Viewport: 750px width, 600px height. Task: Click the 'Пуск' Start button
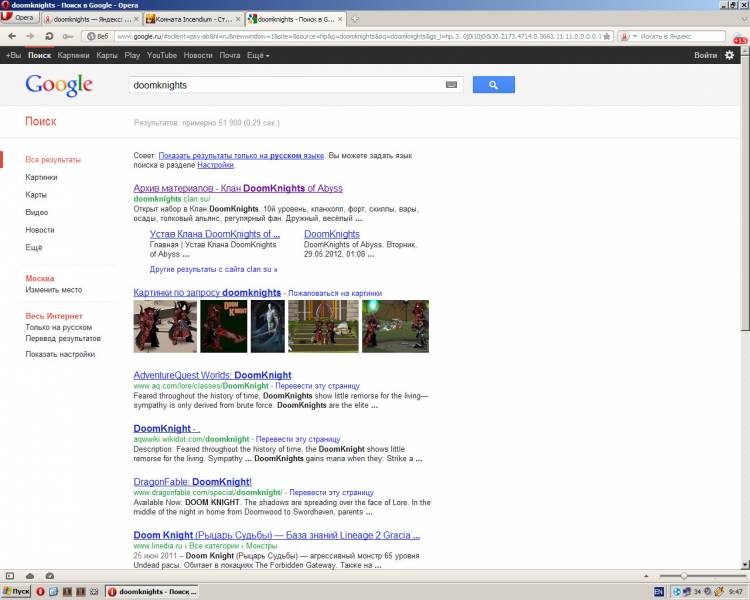pos(16,592)
